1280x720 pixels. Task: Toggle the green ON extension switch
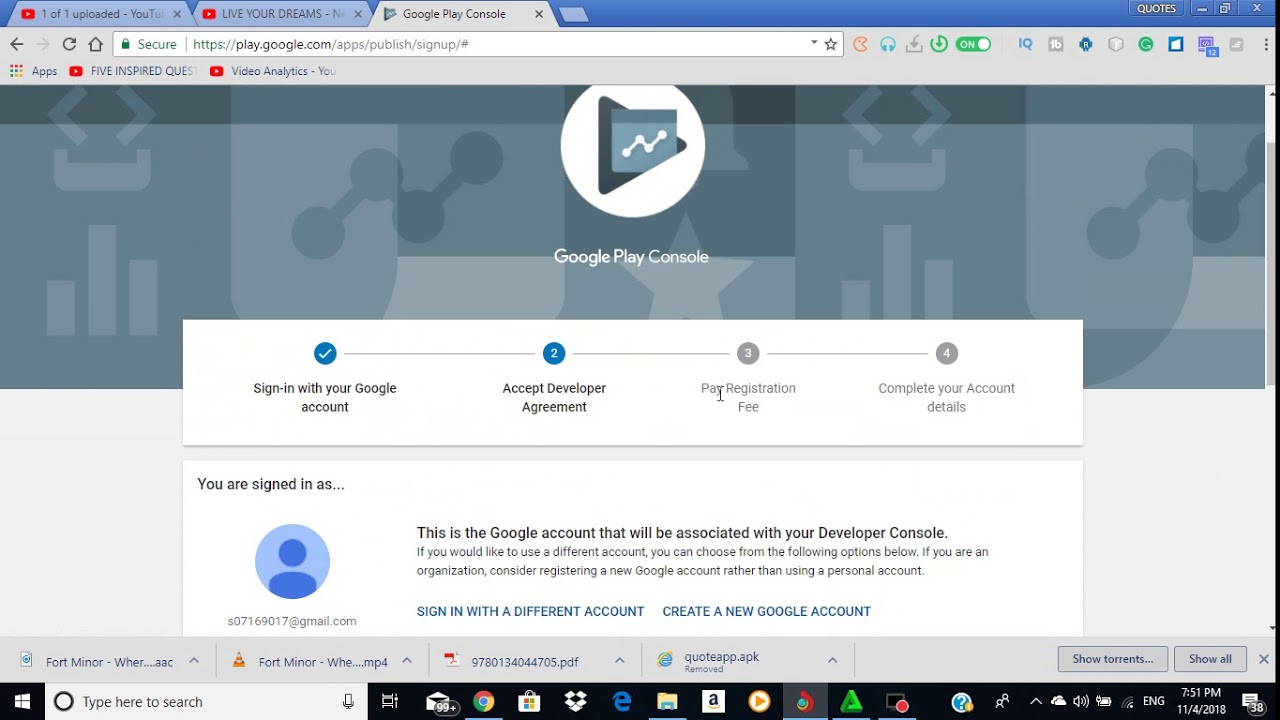[x=973, y=44]
